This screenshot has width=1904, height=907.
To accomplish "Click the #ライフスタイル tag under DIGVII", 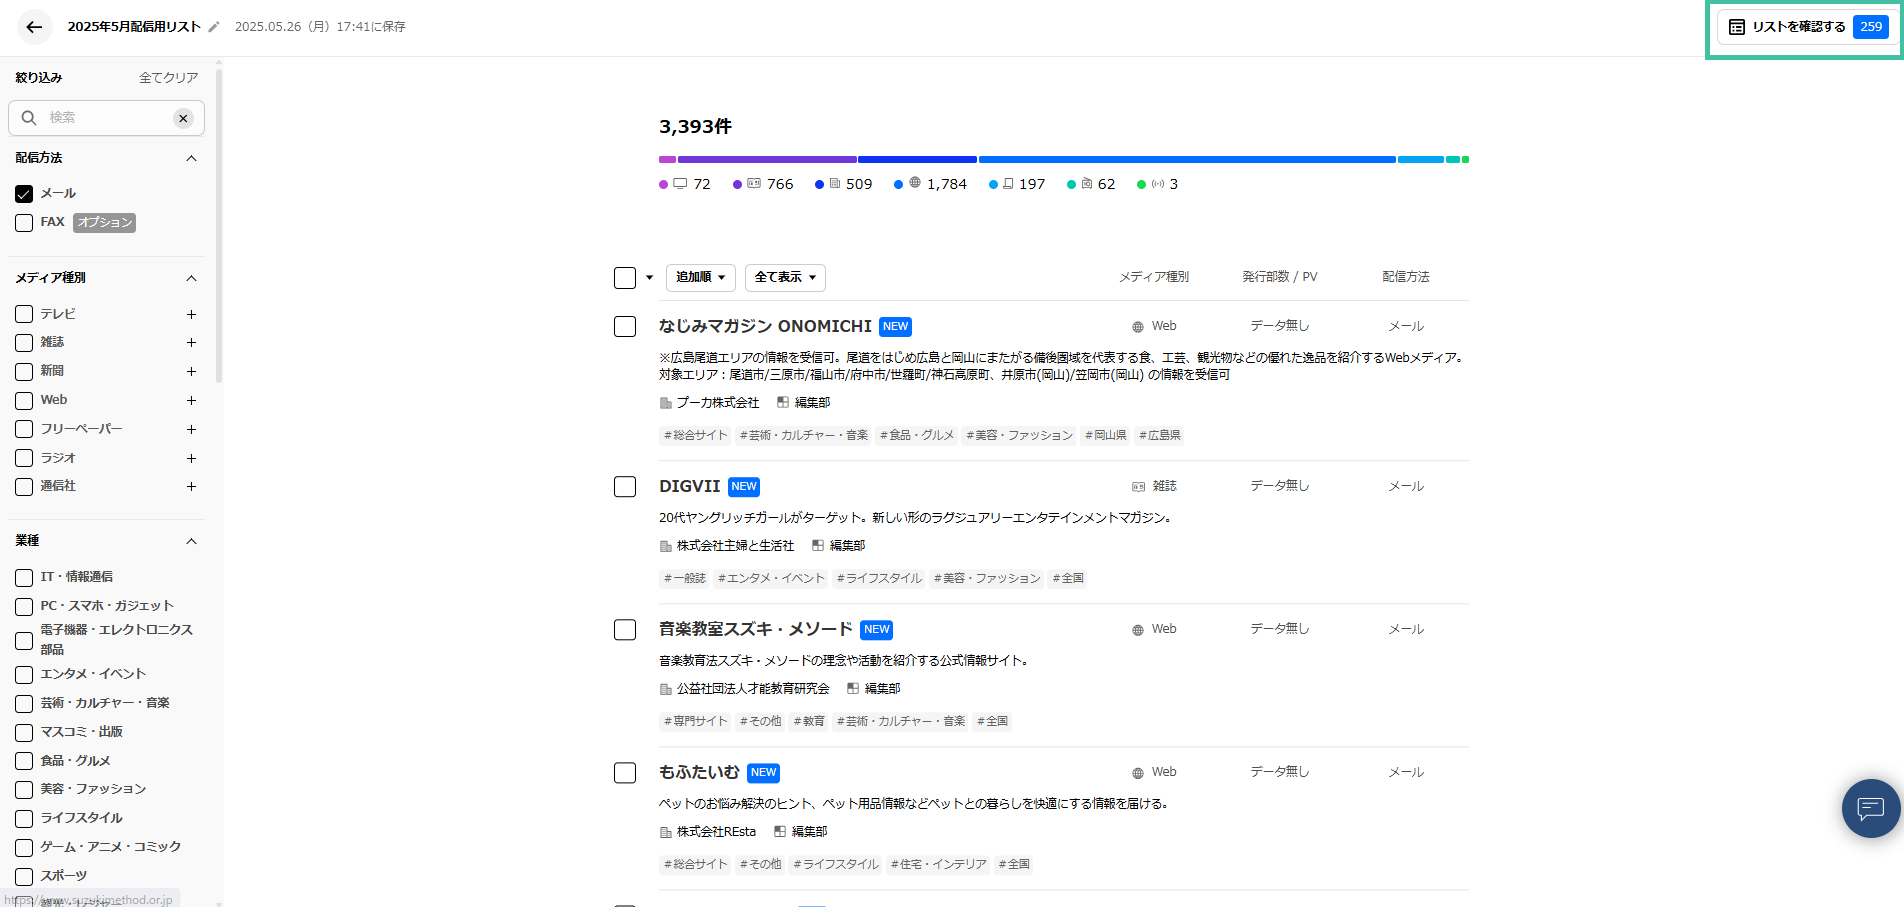I will pyautogui.click(x=879, y=579).
